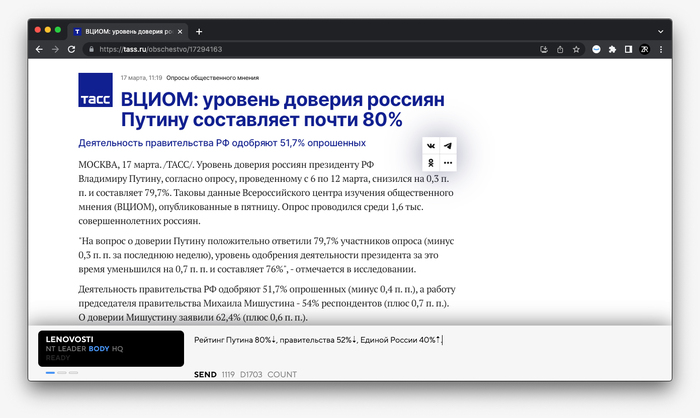Open the Chrome three-dot menu

(661, 50)
